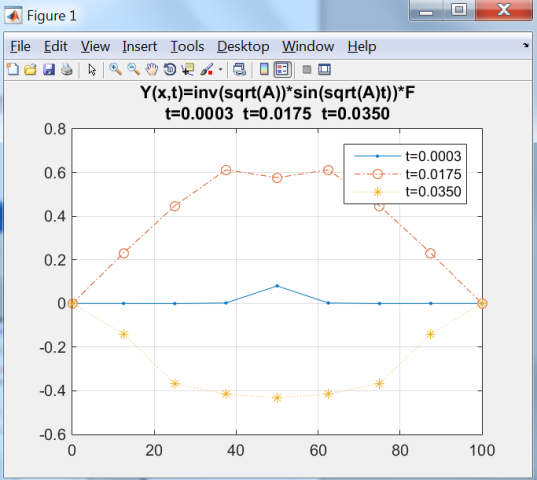Open file with folder icon
The width and height of the screenshot is (537, 480).
30,70
